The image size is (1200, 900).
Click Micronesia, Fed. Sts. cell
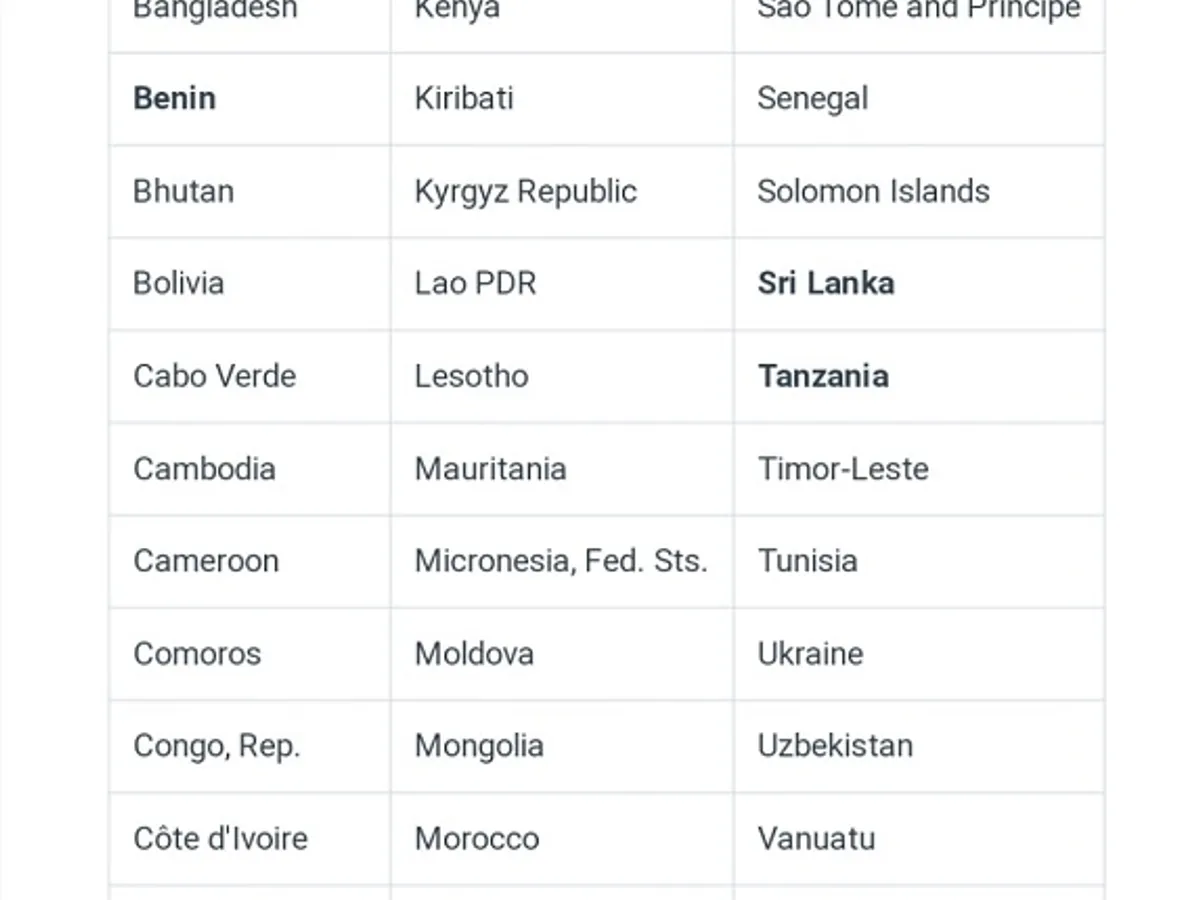[561, 561]
